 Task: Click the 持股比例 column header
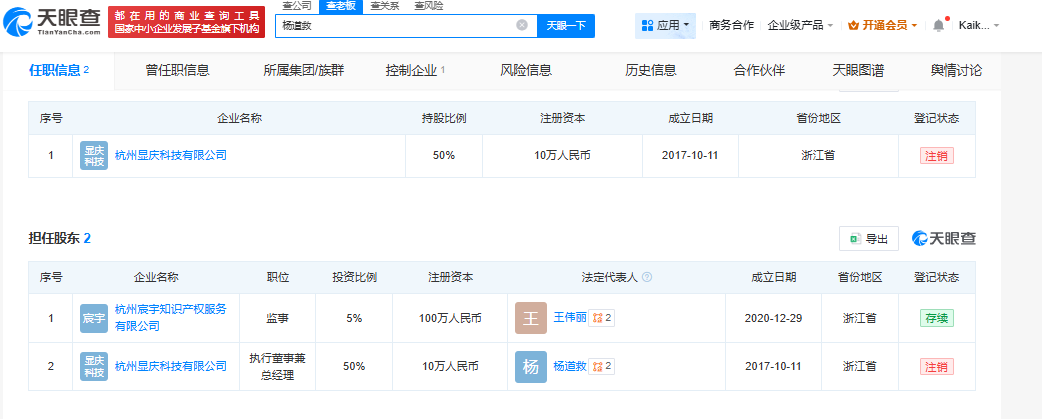(x=444, y=118)
